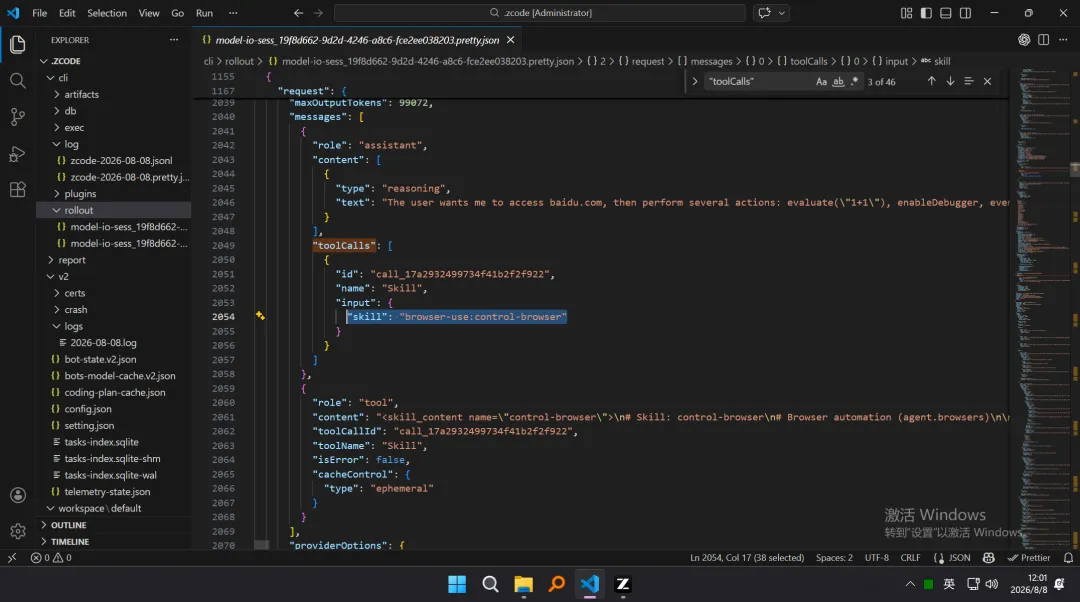Toggle Use Regular Expression in find
This screenshot has width=1080, height=602.
pos(855,81)
